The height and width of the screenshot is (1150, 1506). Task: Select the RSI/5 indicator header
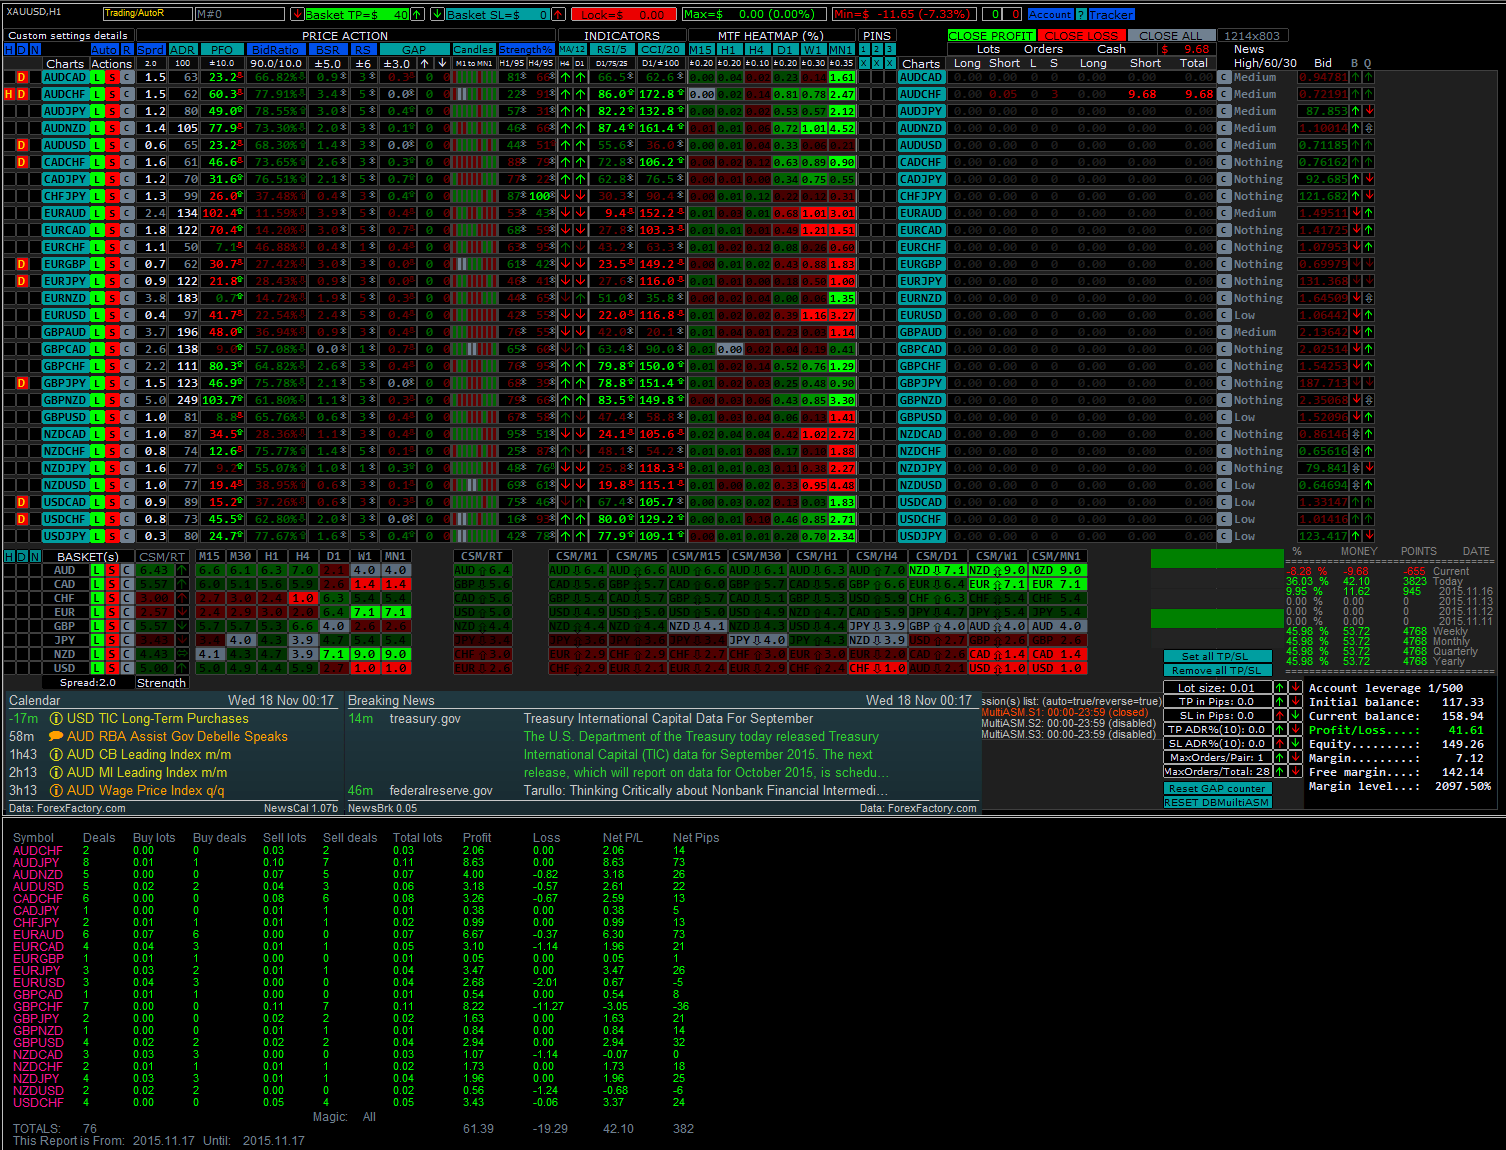click(611, 49)
